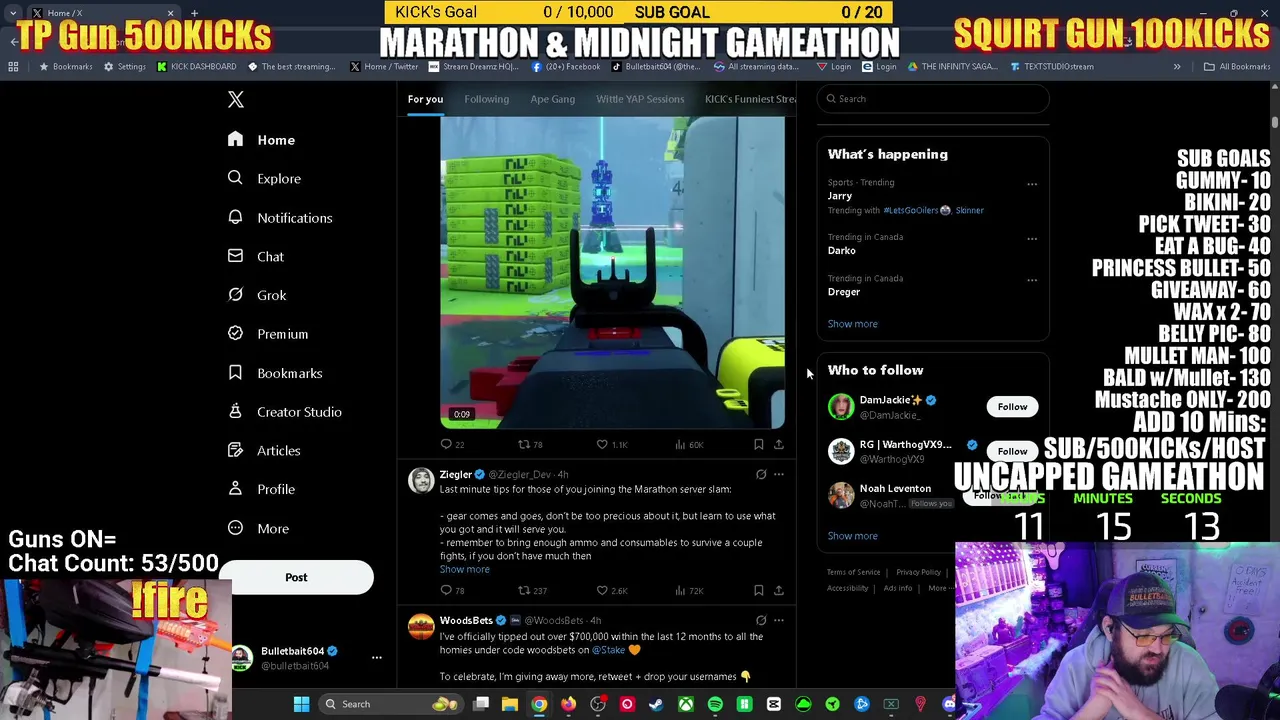Switch to KICK's Funniest Streamers tab
Viewport: 1280px width, 720px height.
point(751,99)
